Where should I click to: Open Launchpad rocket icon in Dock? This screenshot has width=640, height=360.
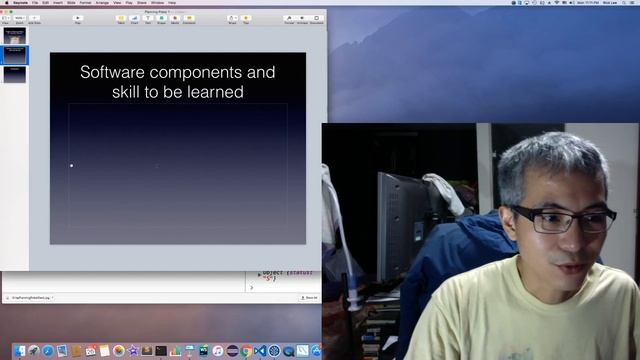coord(33,351)
